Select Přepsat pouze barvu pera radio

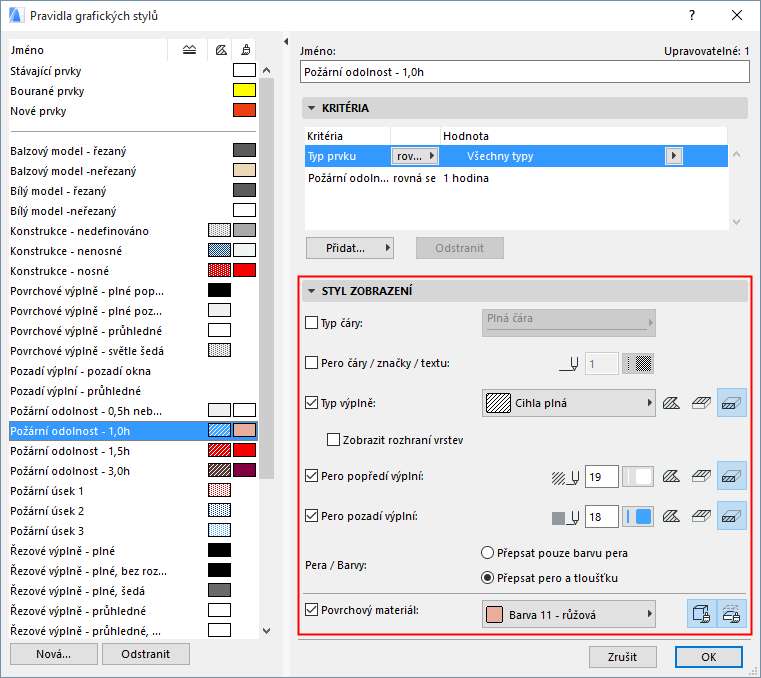coord(487,553)
